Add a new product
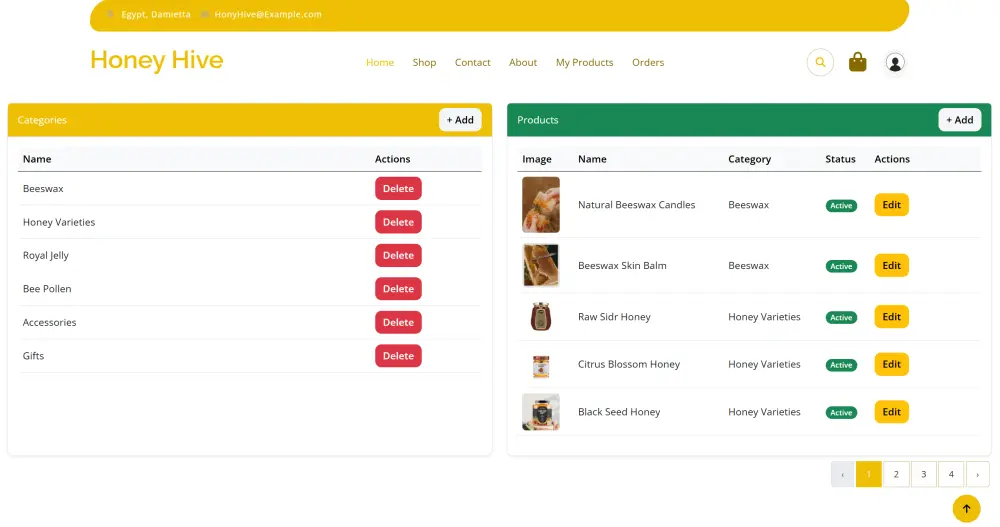This screenshot has height=527, width=1000. 959,120
